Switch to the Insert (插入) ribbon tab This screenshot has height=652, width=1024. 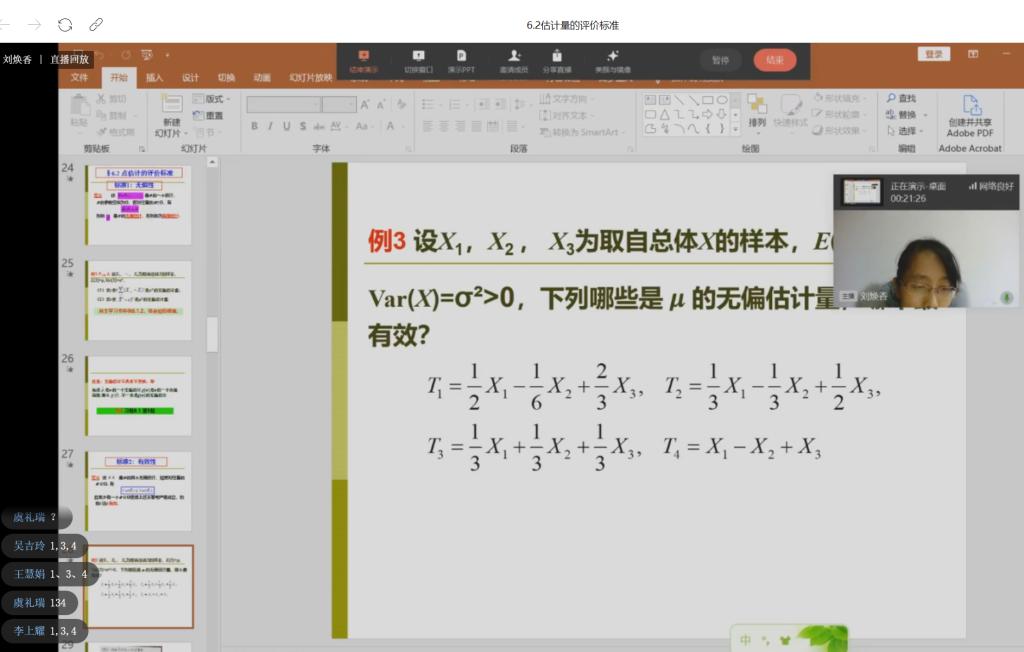coord(154,77)
